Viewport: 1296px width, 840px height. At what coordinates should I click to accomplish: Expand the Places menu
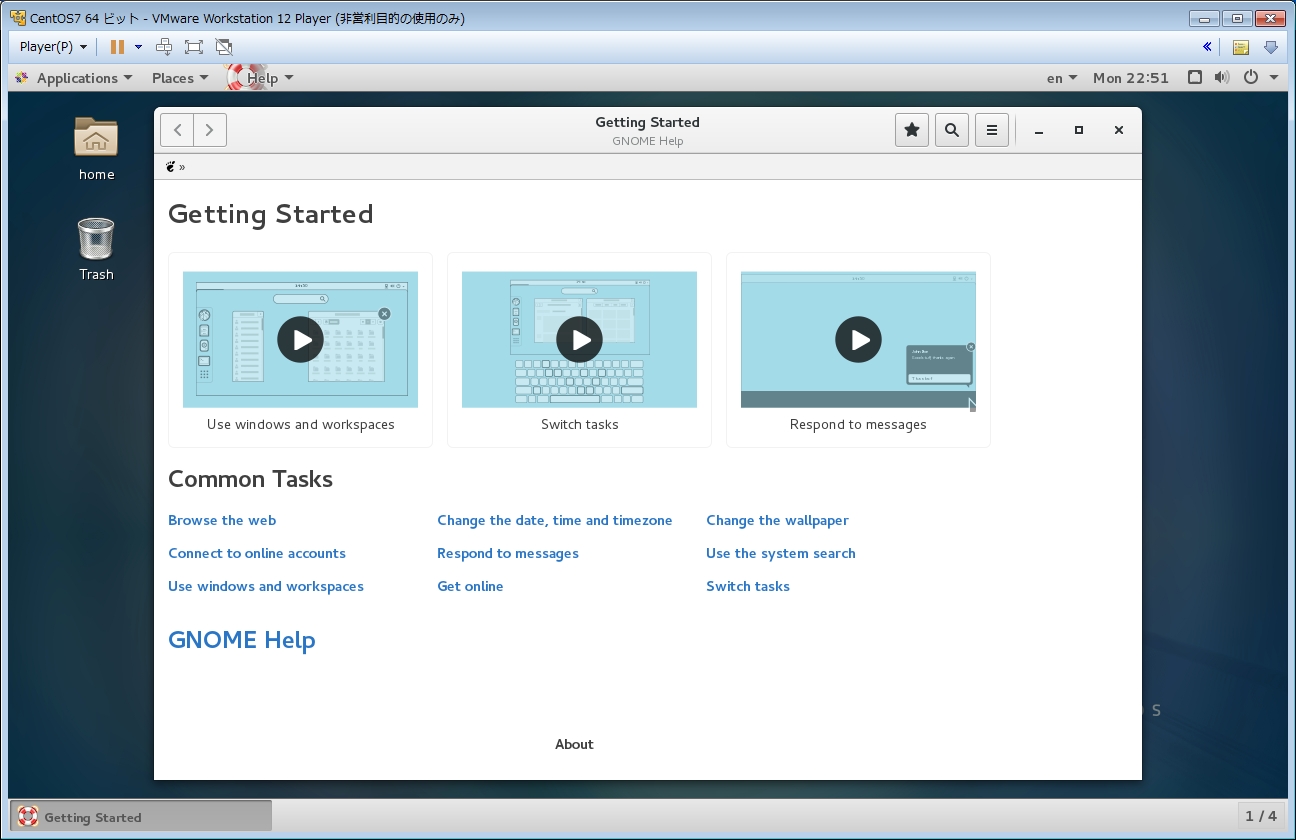coord(179,78)
